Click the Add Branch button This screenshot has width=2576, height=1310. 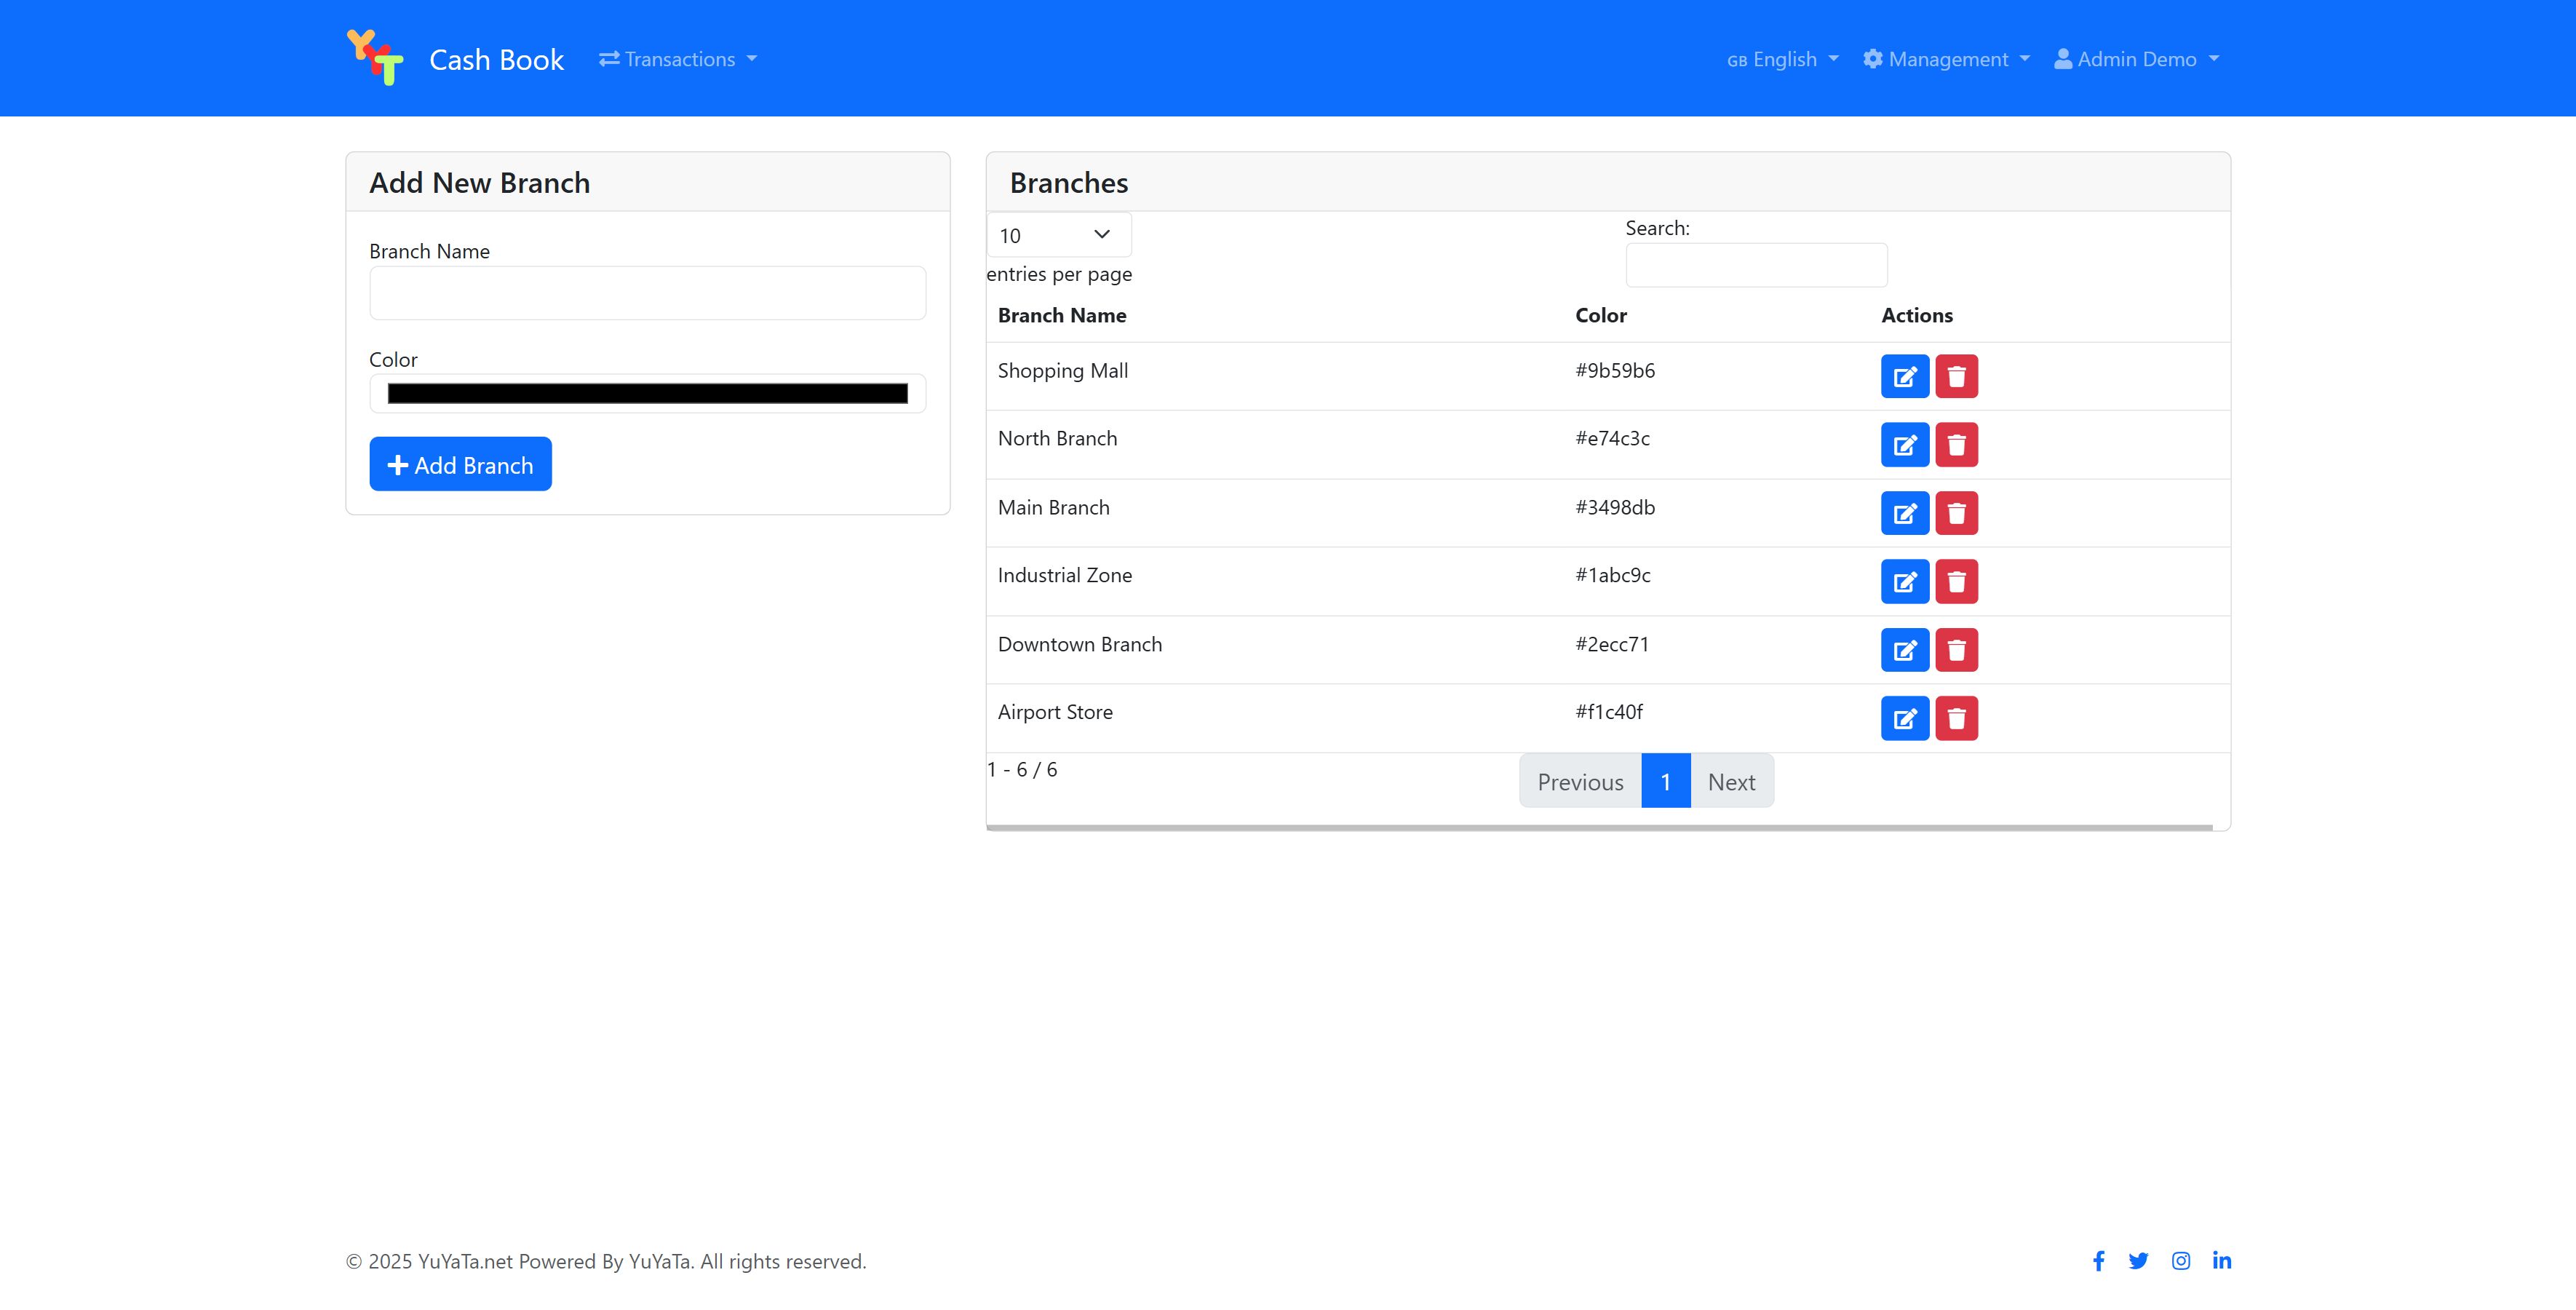pos(460,464)
